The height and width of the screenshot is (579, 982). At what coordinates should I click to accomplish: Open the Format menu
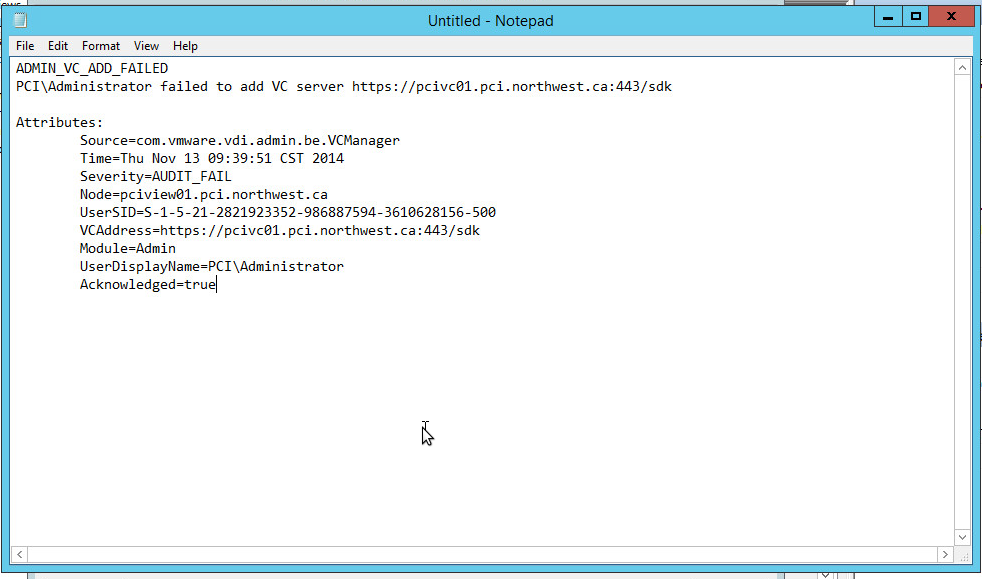point(101,46)
